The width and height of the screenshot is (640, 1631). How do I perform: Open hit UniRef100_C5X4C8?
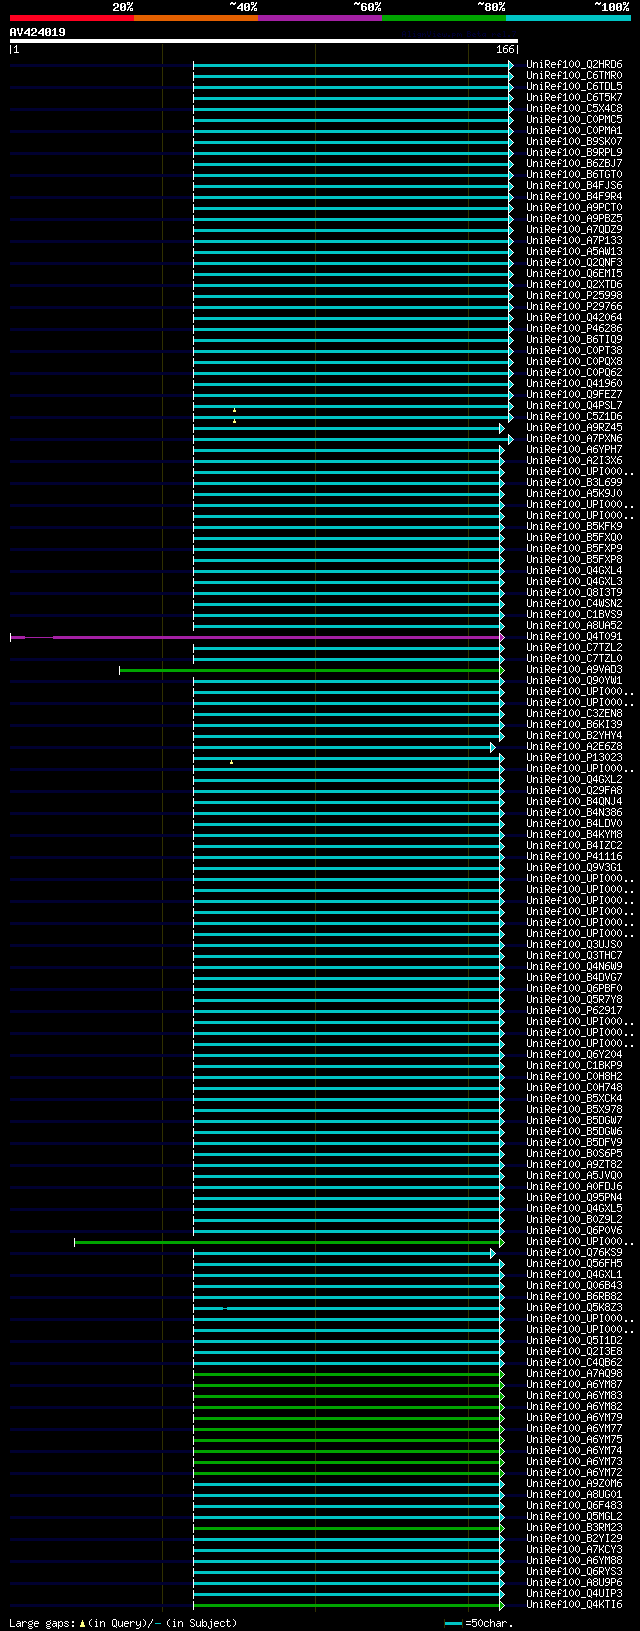click(574, 109)
